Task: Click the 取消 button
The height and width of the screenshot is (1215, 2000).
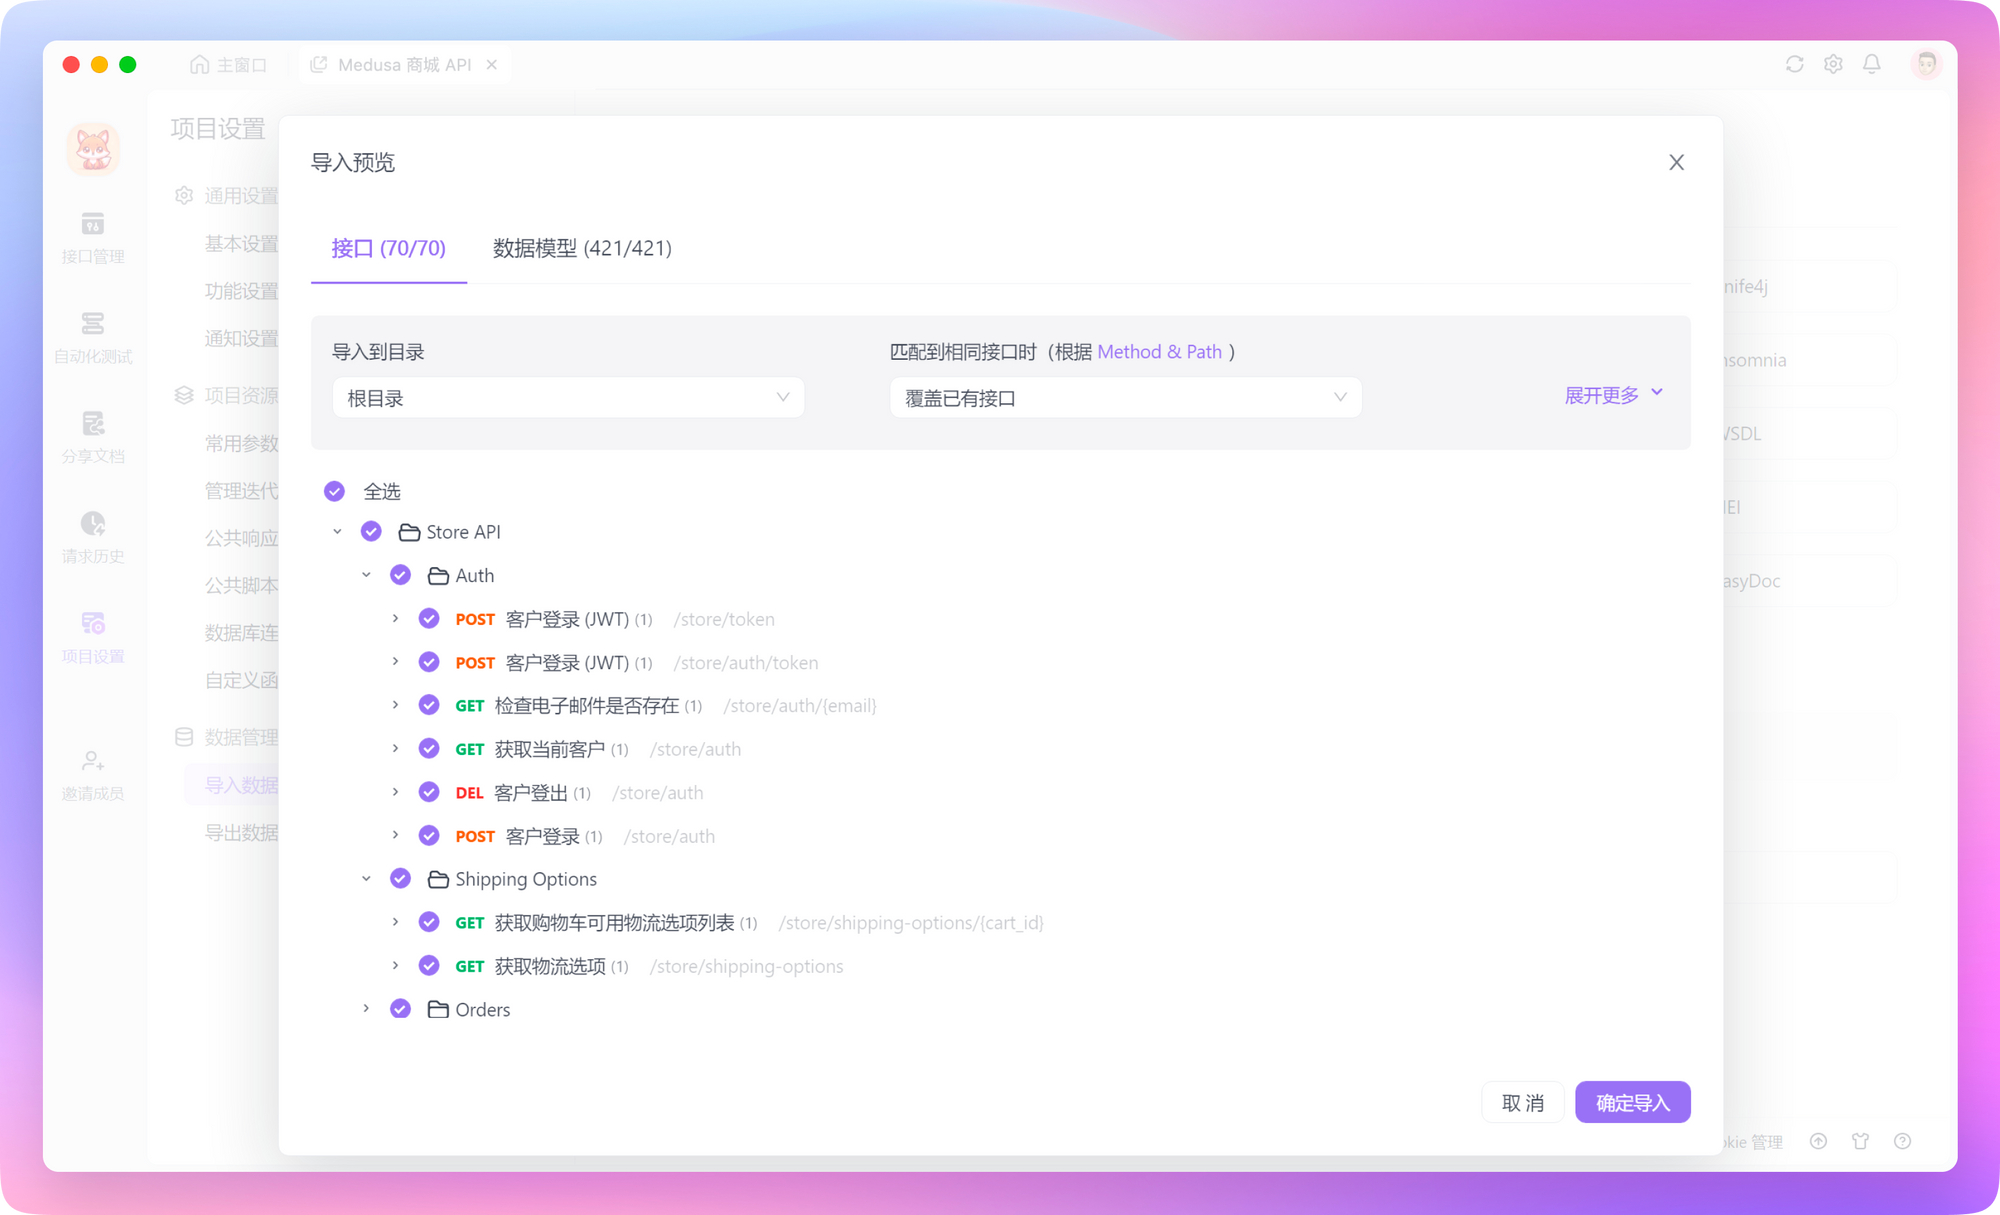Action: pos(1523,1102)
